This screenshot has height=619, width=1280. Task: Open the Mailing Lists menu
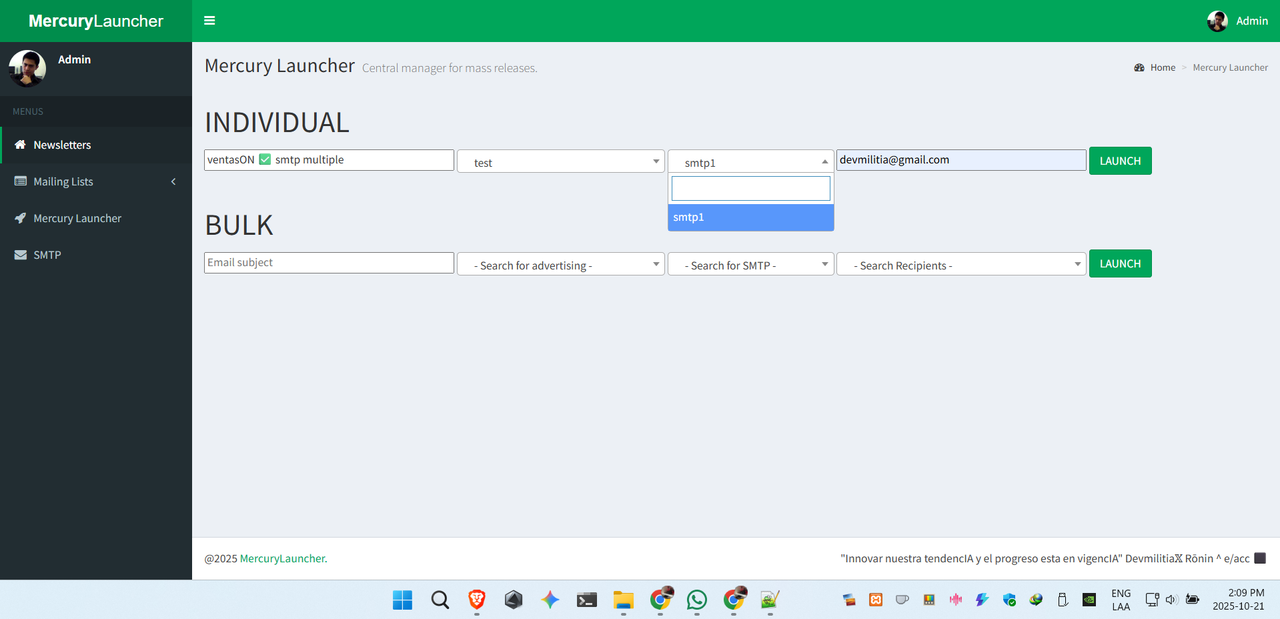(x=96, y=182)
